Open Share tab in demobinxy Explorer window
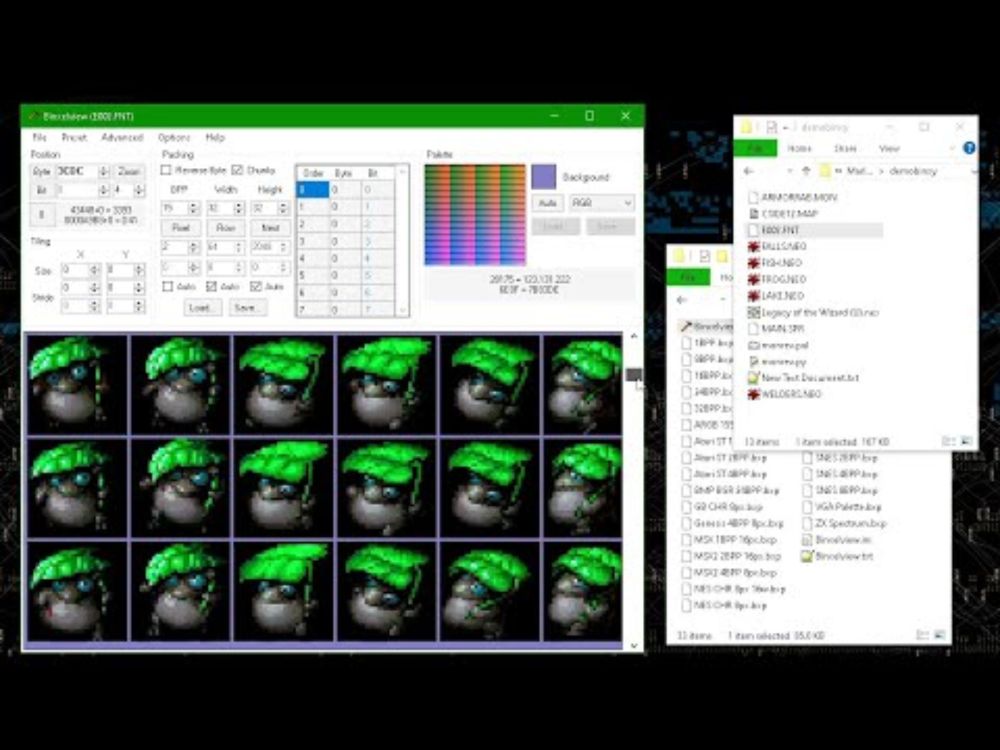The height and width of the screenshot is (750, 1000). (845, 148)
